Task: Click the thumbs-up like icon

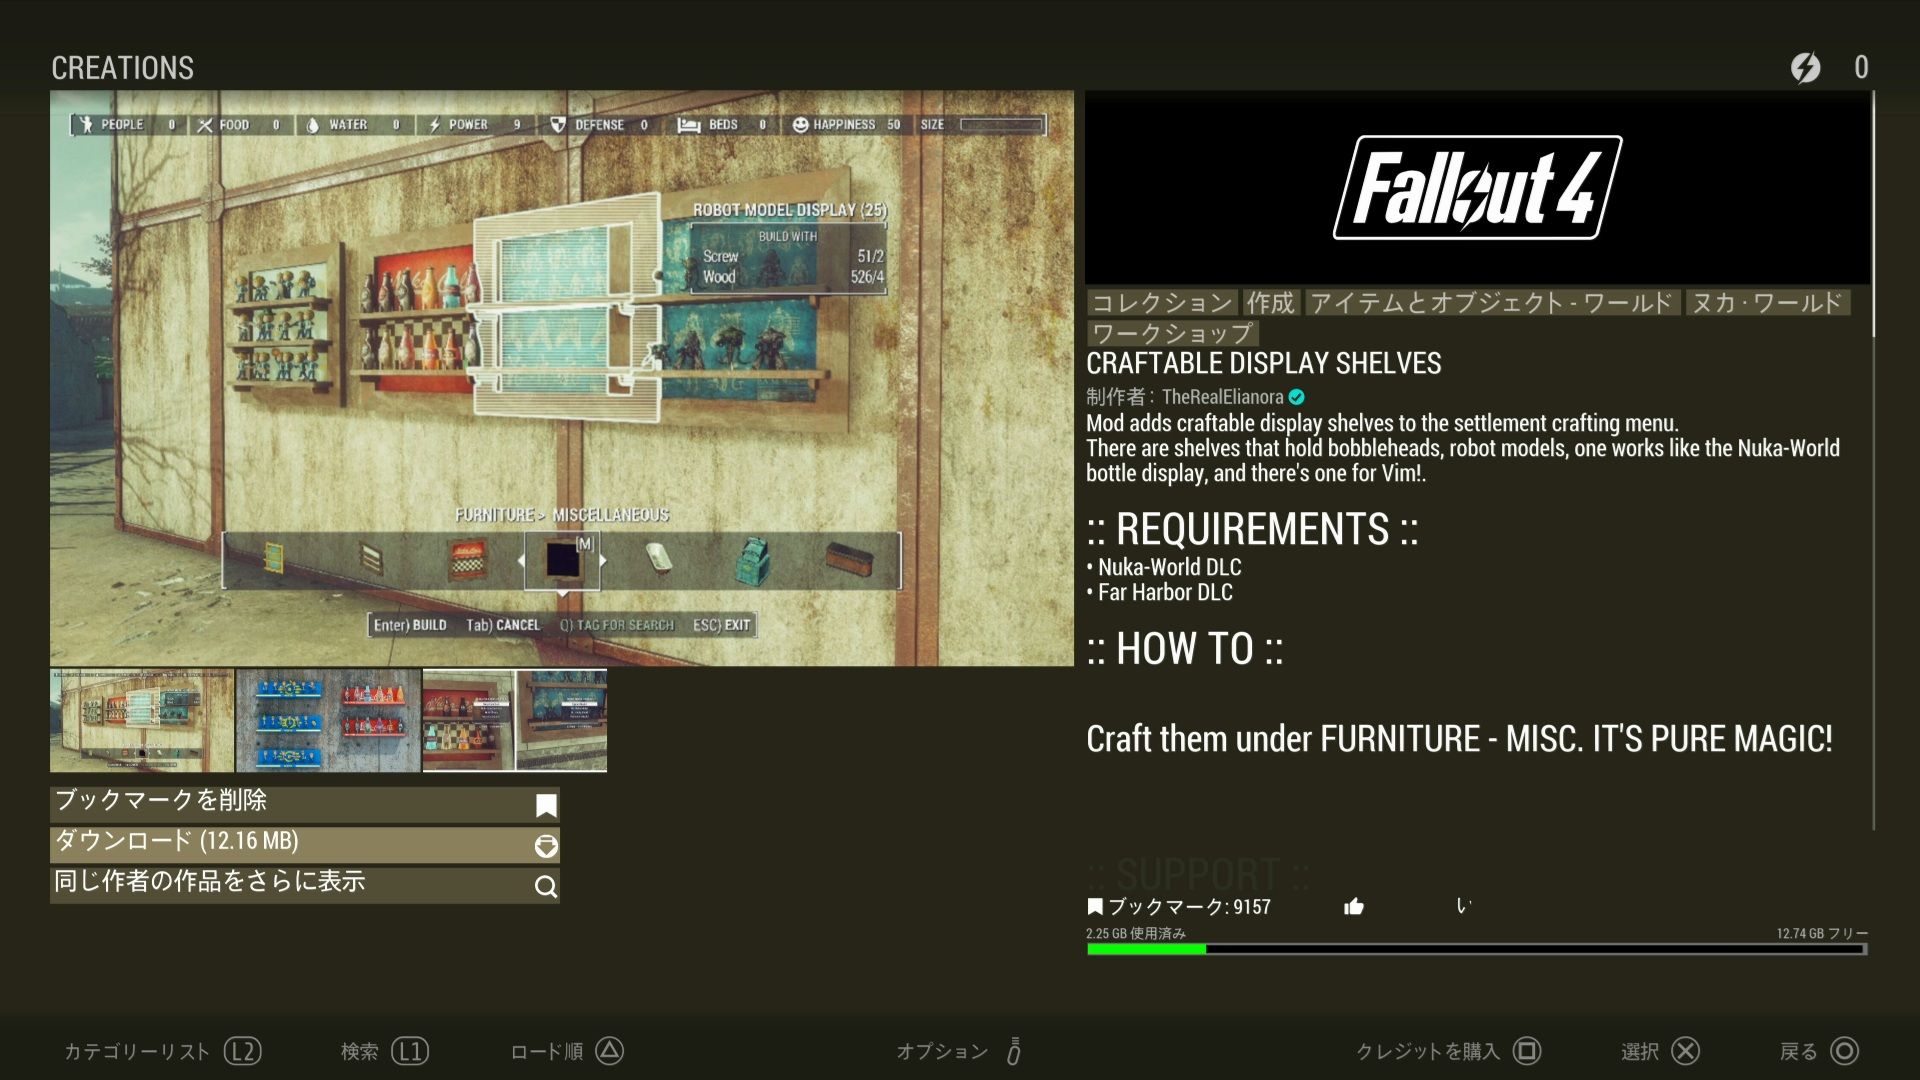Action: click(1354, 906)
